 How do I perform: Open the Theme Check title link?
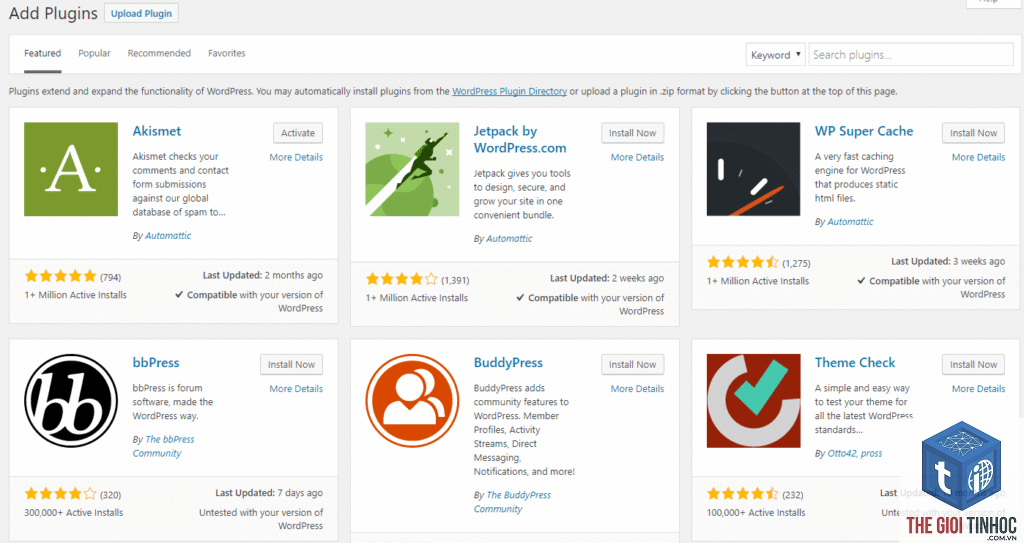pyautogui.click(x=855, y=362)
